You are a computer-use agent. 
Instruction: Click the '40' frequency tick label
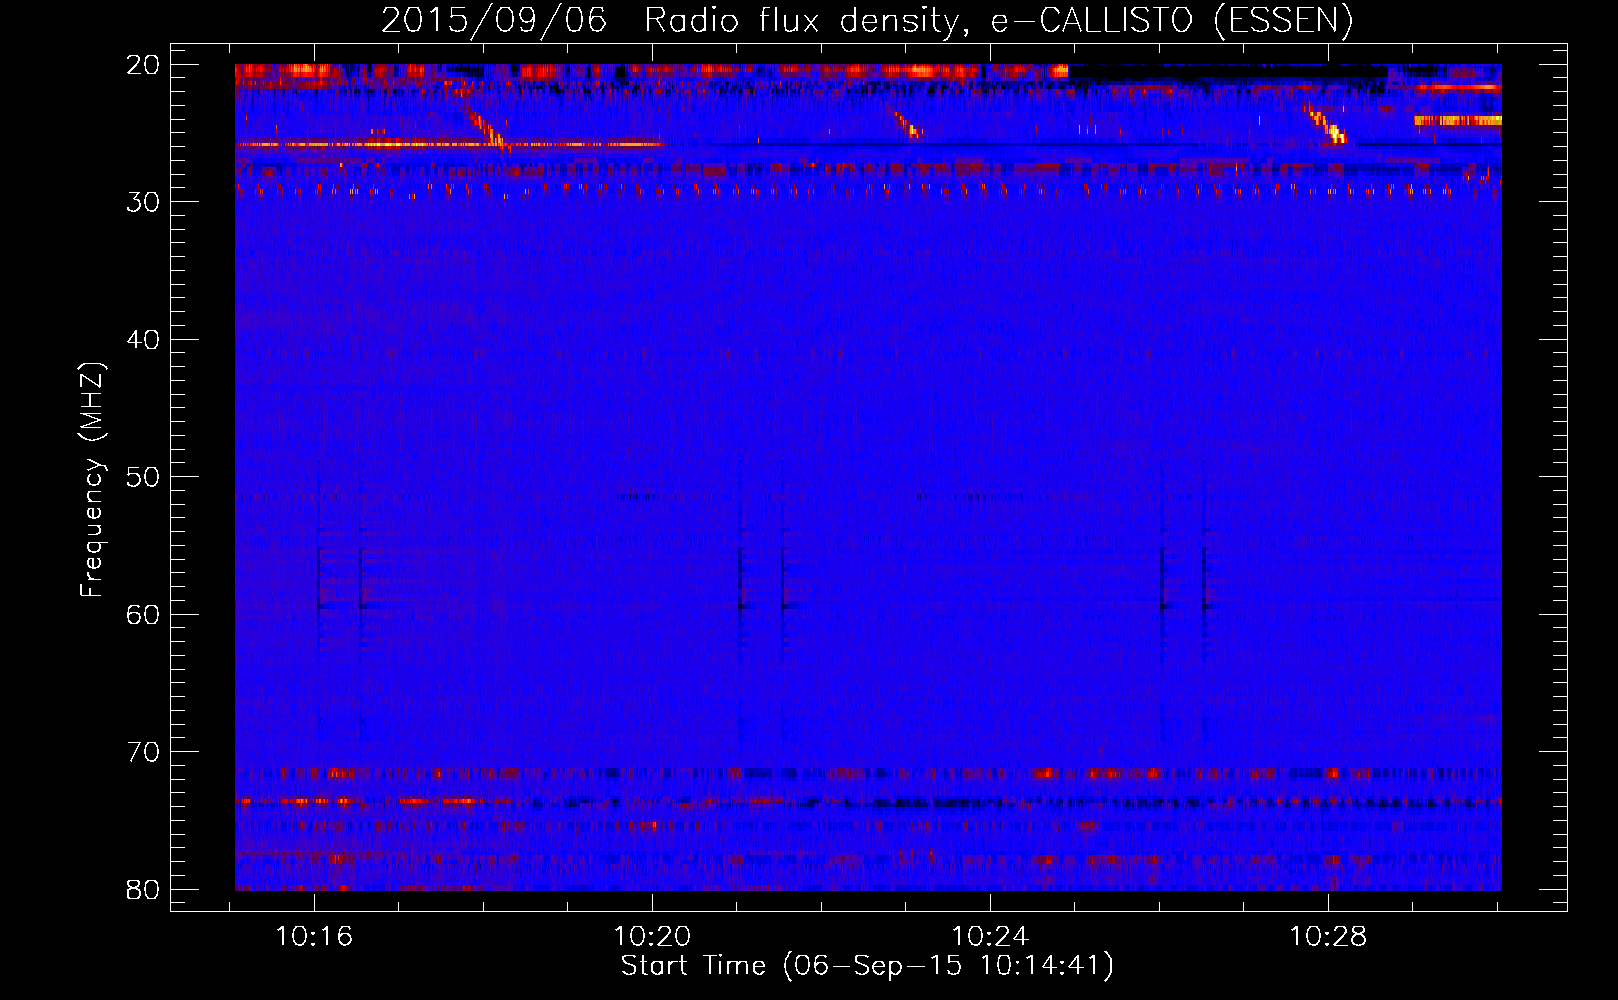coord(143,340)
